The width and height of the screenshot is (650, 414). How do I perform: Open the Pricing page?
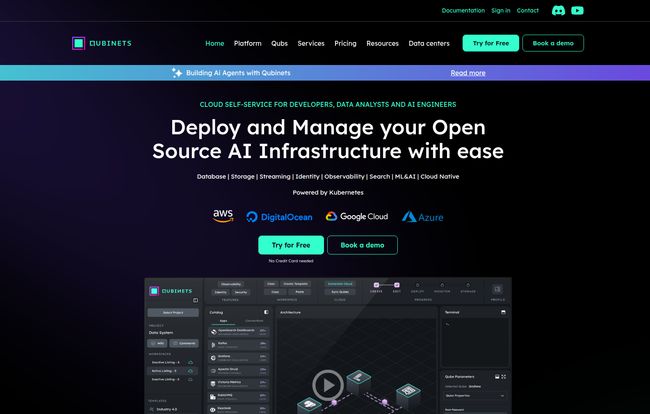(345, 43)
